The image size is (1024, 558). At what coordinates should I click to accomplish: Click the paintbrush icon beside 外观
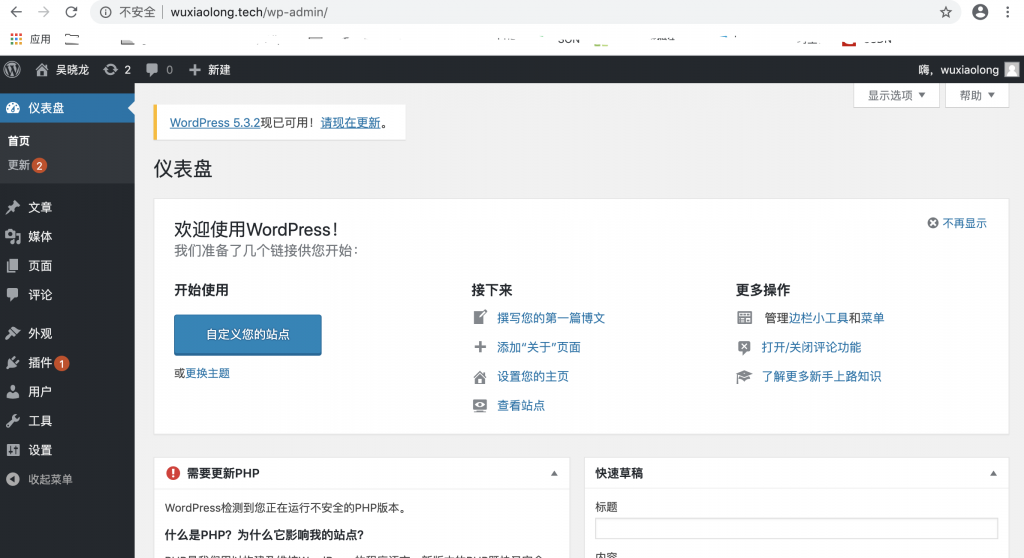[13, 333]
